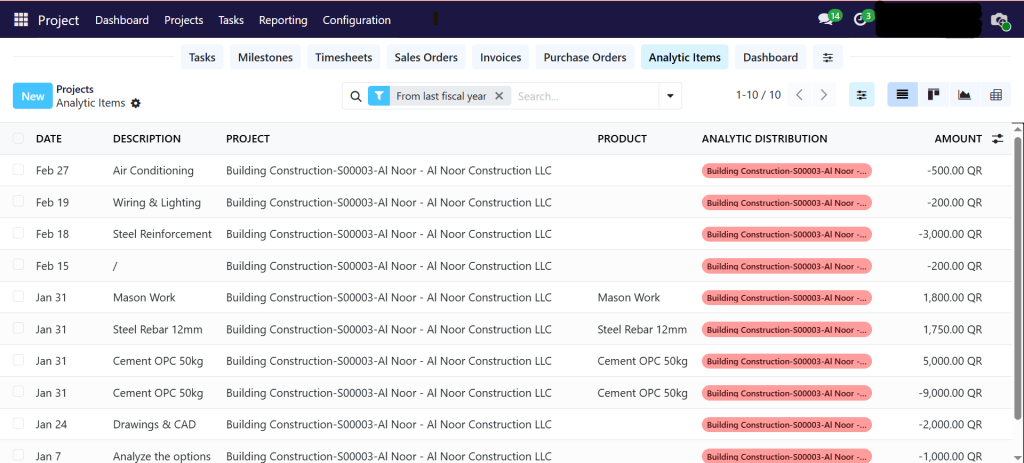Open the smart-buttons settings sliders icon
1024x463 pixels.
pos(828,57)
